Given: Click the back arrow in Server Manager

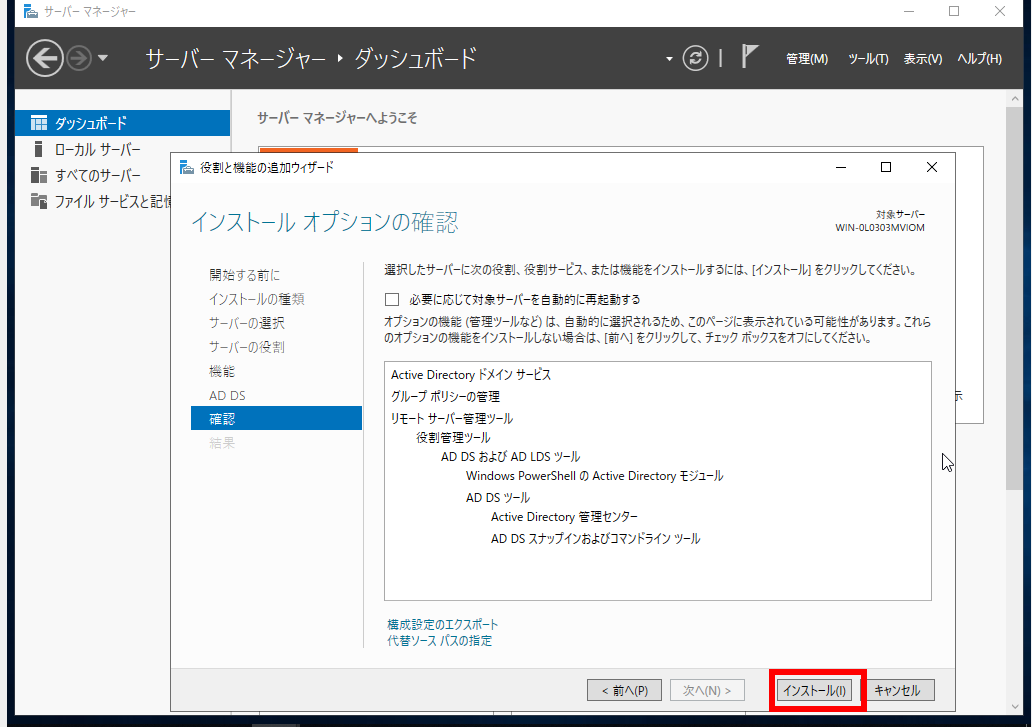Looking at the screenshot, I should pyautogui.click(x=45, y=59).
